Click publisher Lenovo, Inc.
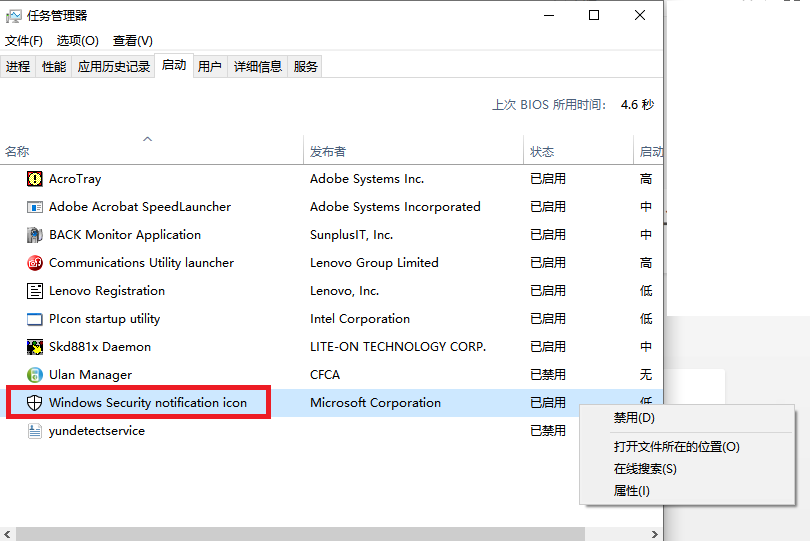 [345, 291]
